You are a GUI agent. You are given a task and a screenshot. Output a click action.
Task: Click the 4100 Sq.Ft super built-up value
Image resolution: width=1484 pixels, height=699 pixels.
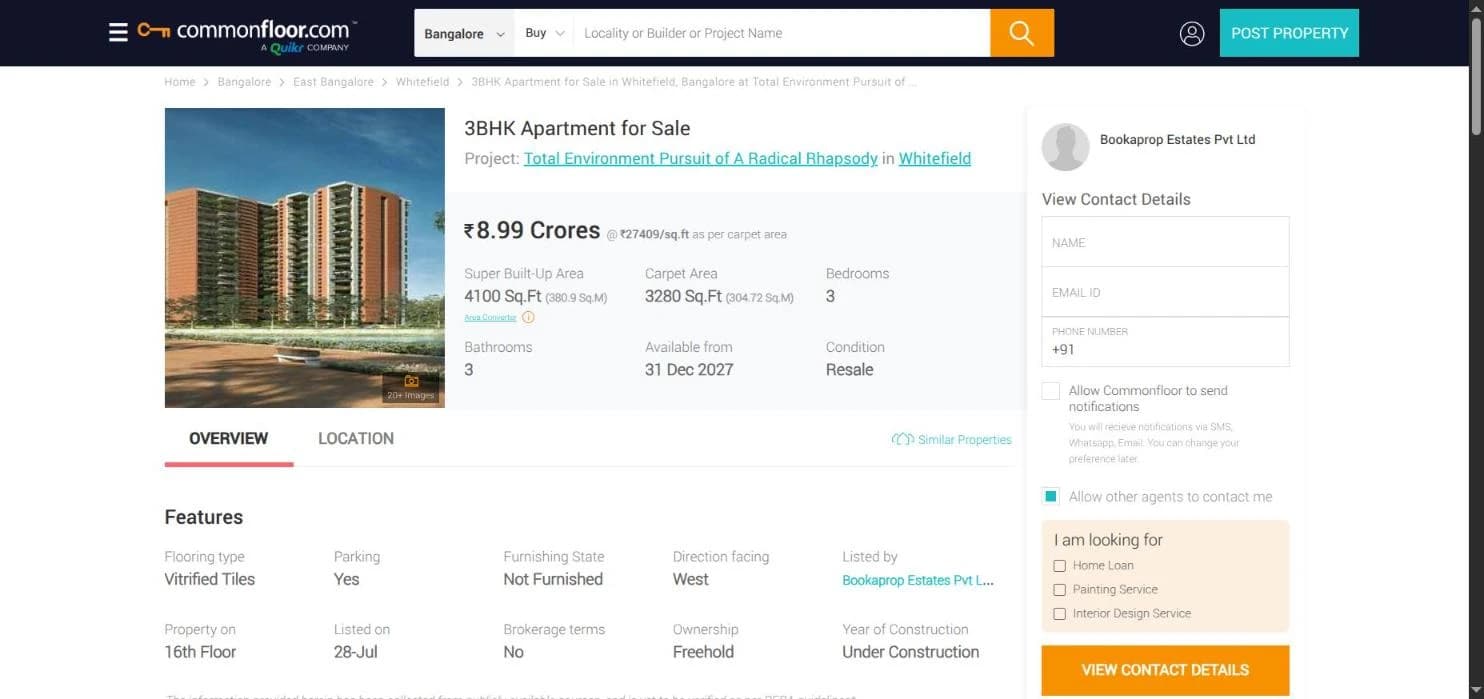pyautogui.click(x=503, y=296)
